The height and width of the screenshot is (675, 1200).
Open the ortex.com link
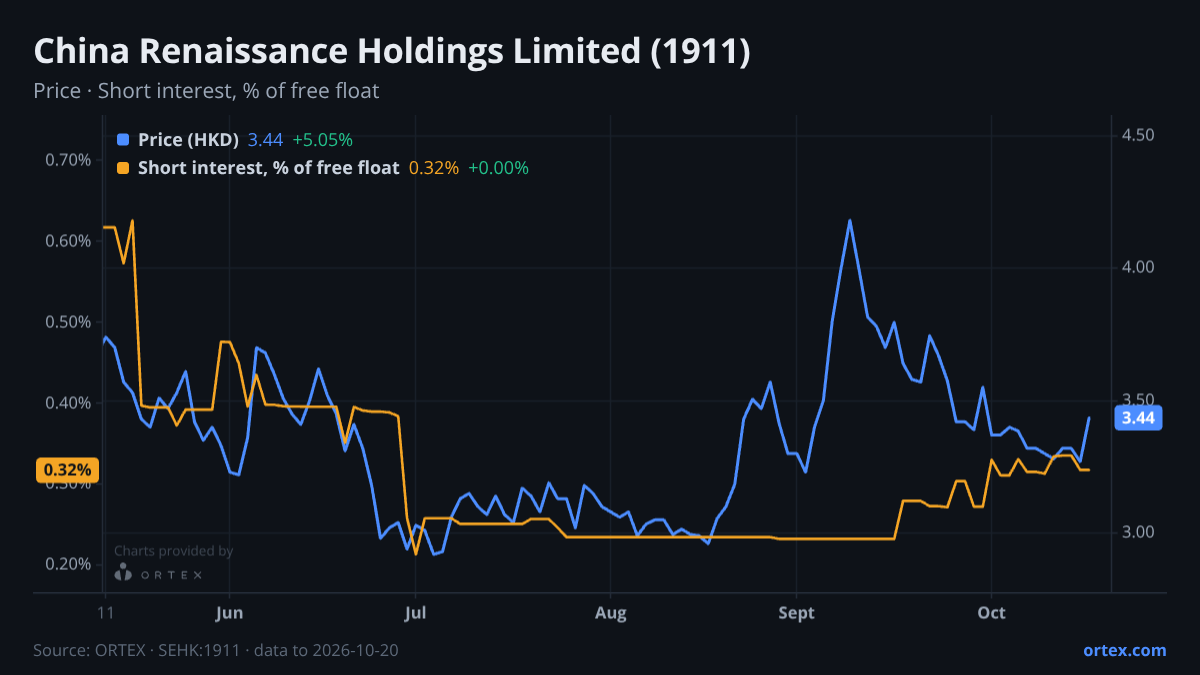click(x=1124, y=650)
